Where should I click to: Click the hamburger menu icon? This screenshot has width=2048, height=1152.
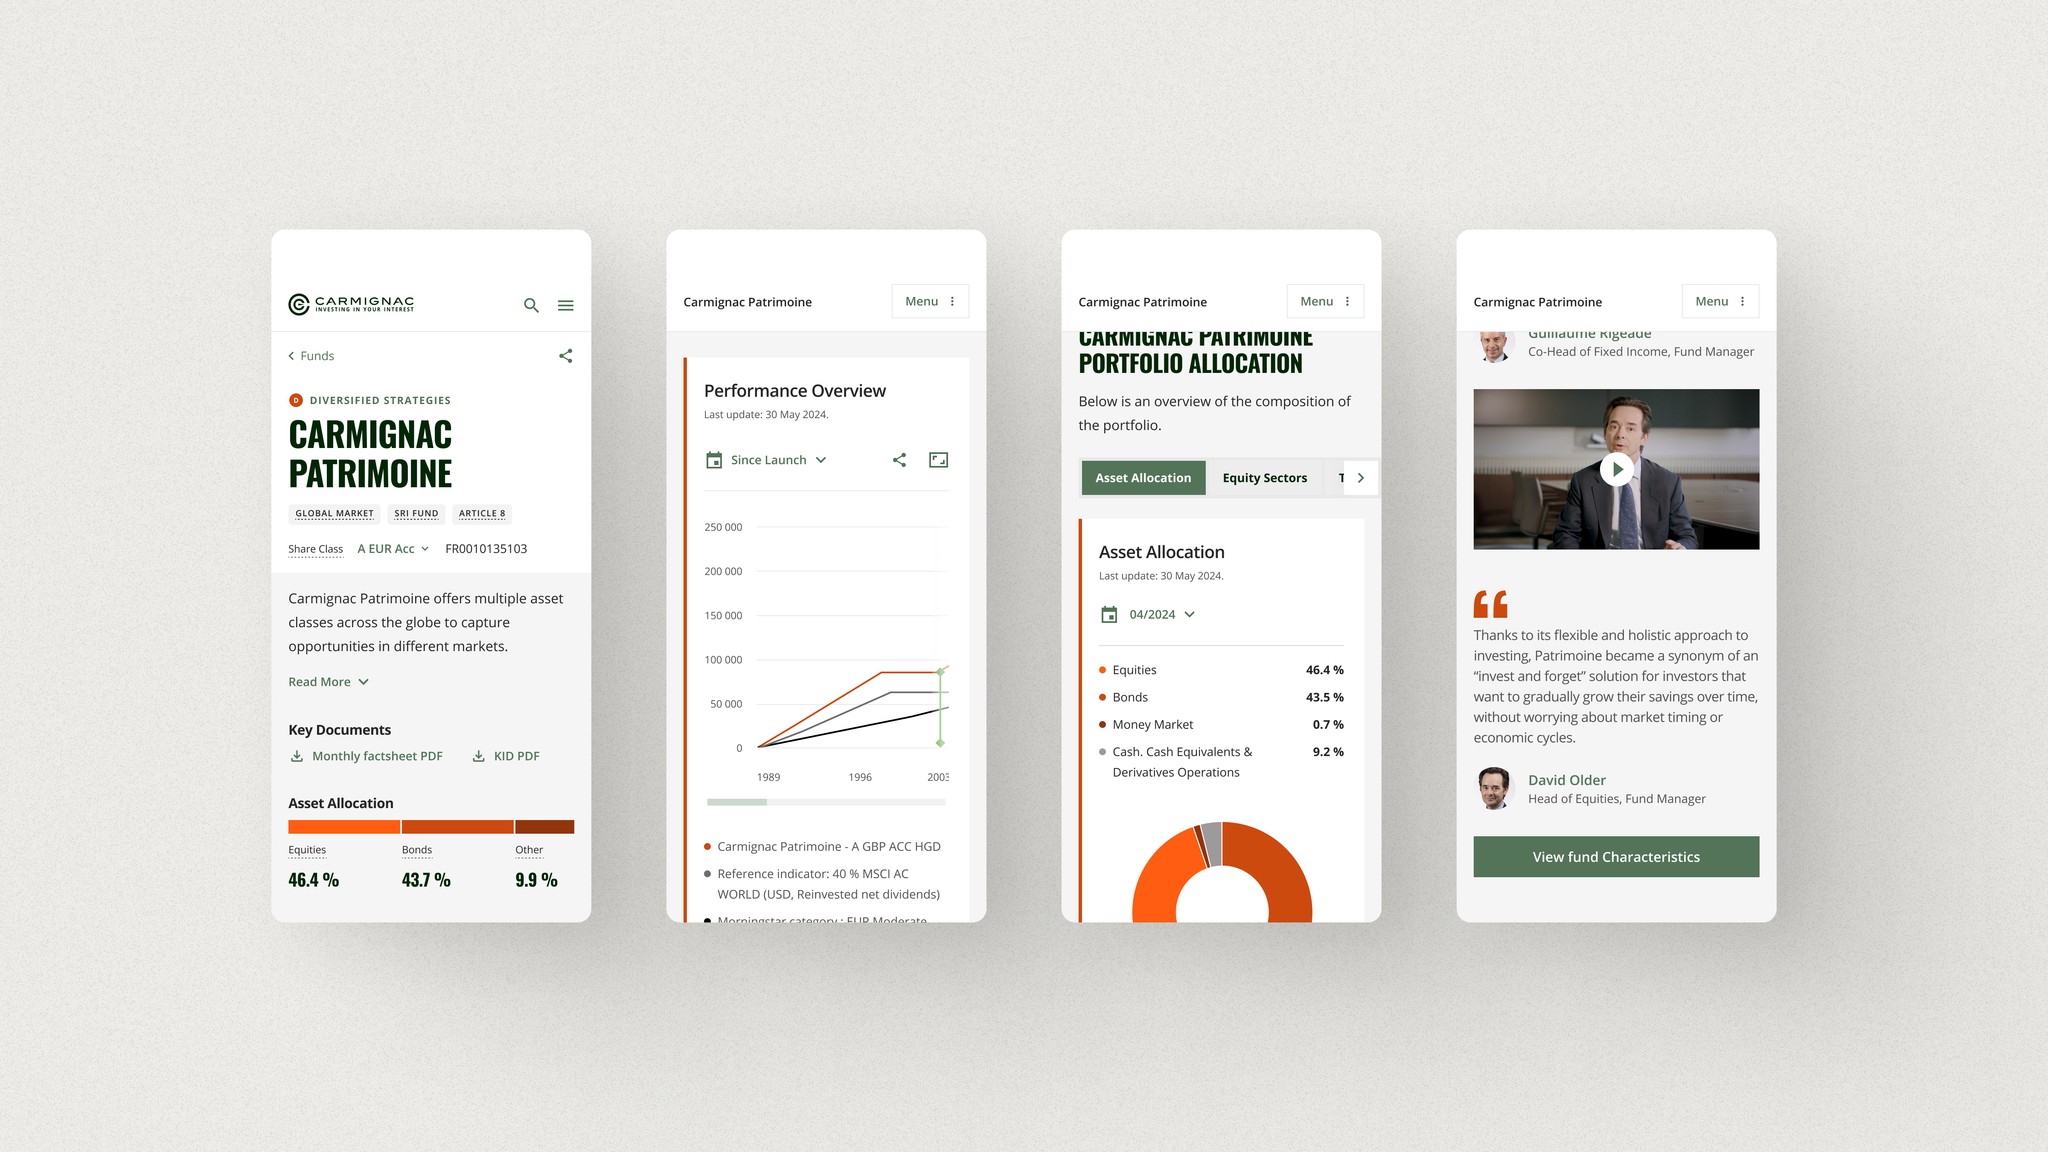click(x=565, y=305)
